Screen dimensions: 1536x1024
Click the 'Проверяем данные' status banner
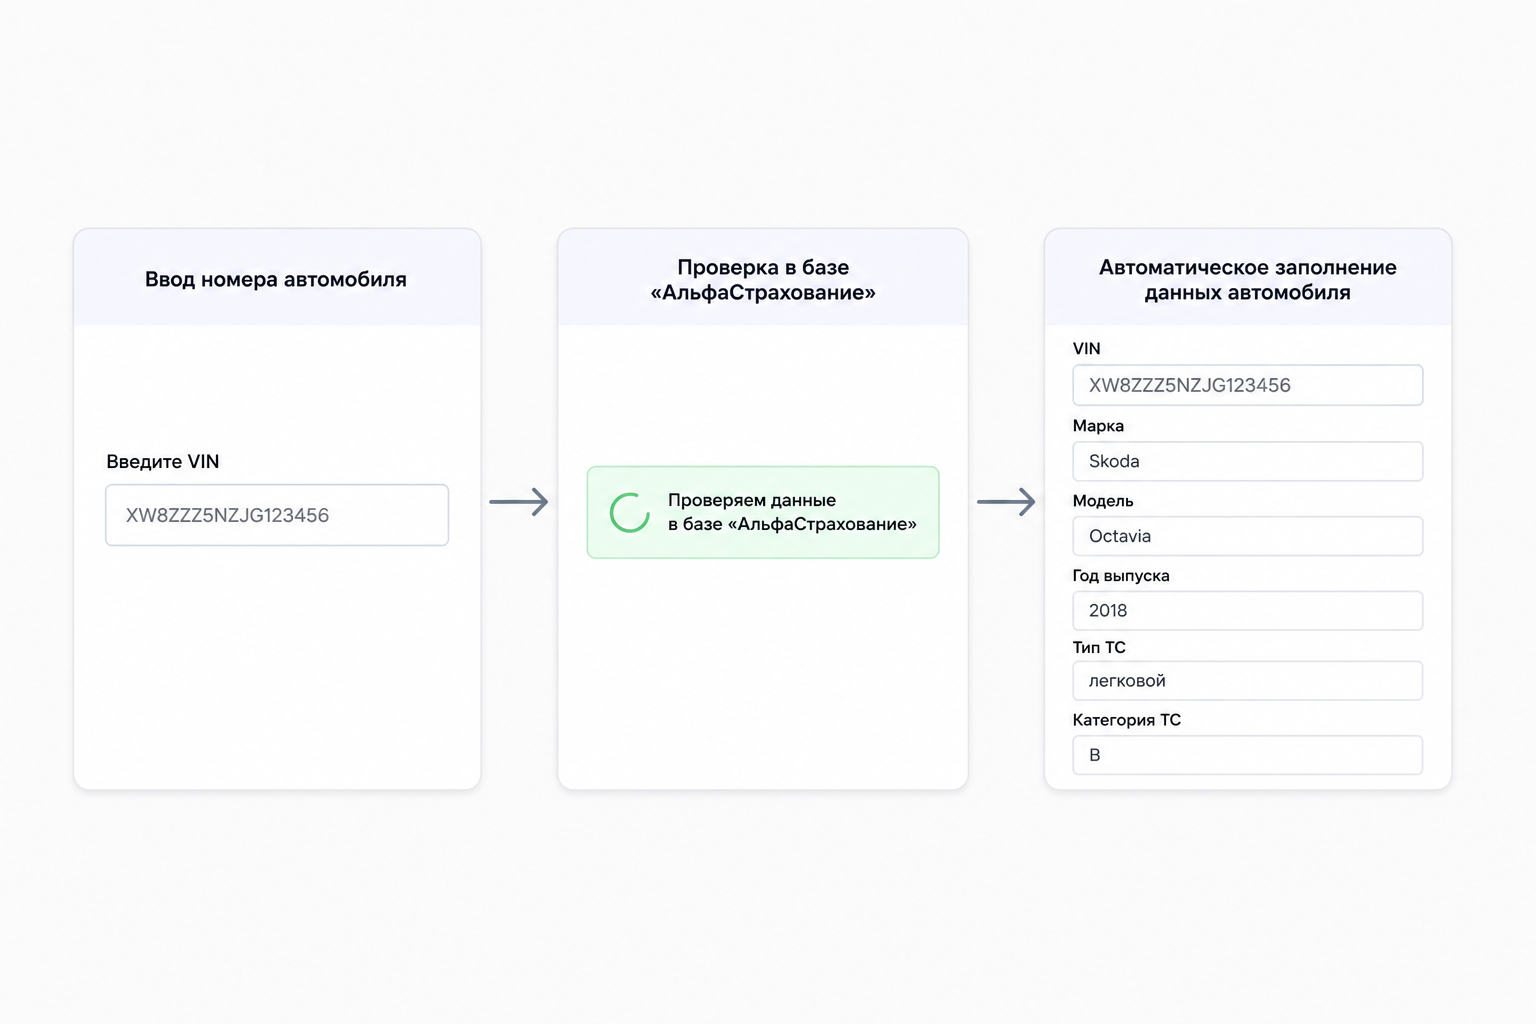pyautogui.click(x=763, y=512)
